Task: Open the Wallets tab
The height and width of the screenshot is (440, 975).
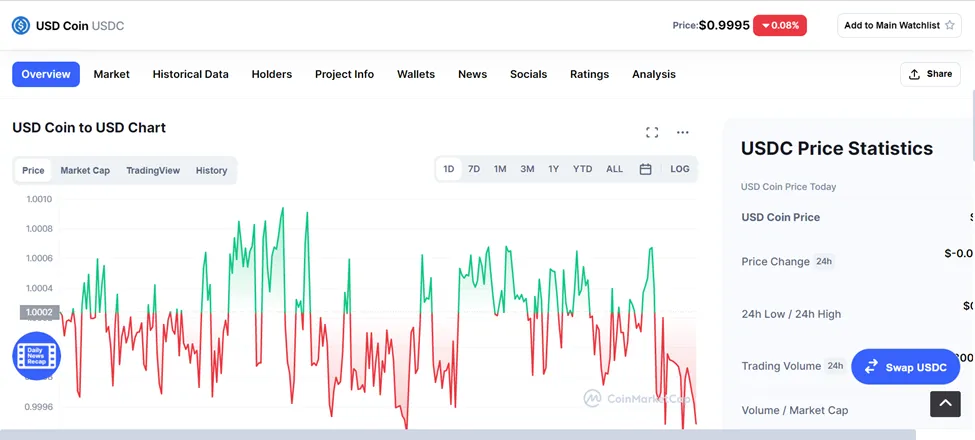Action: (416, 74)
